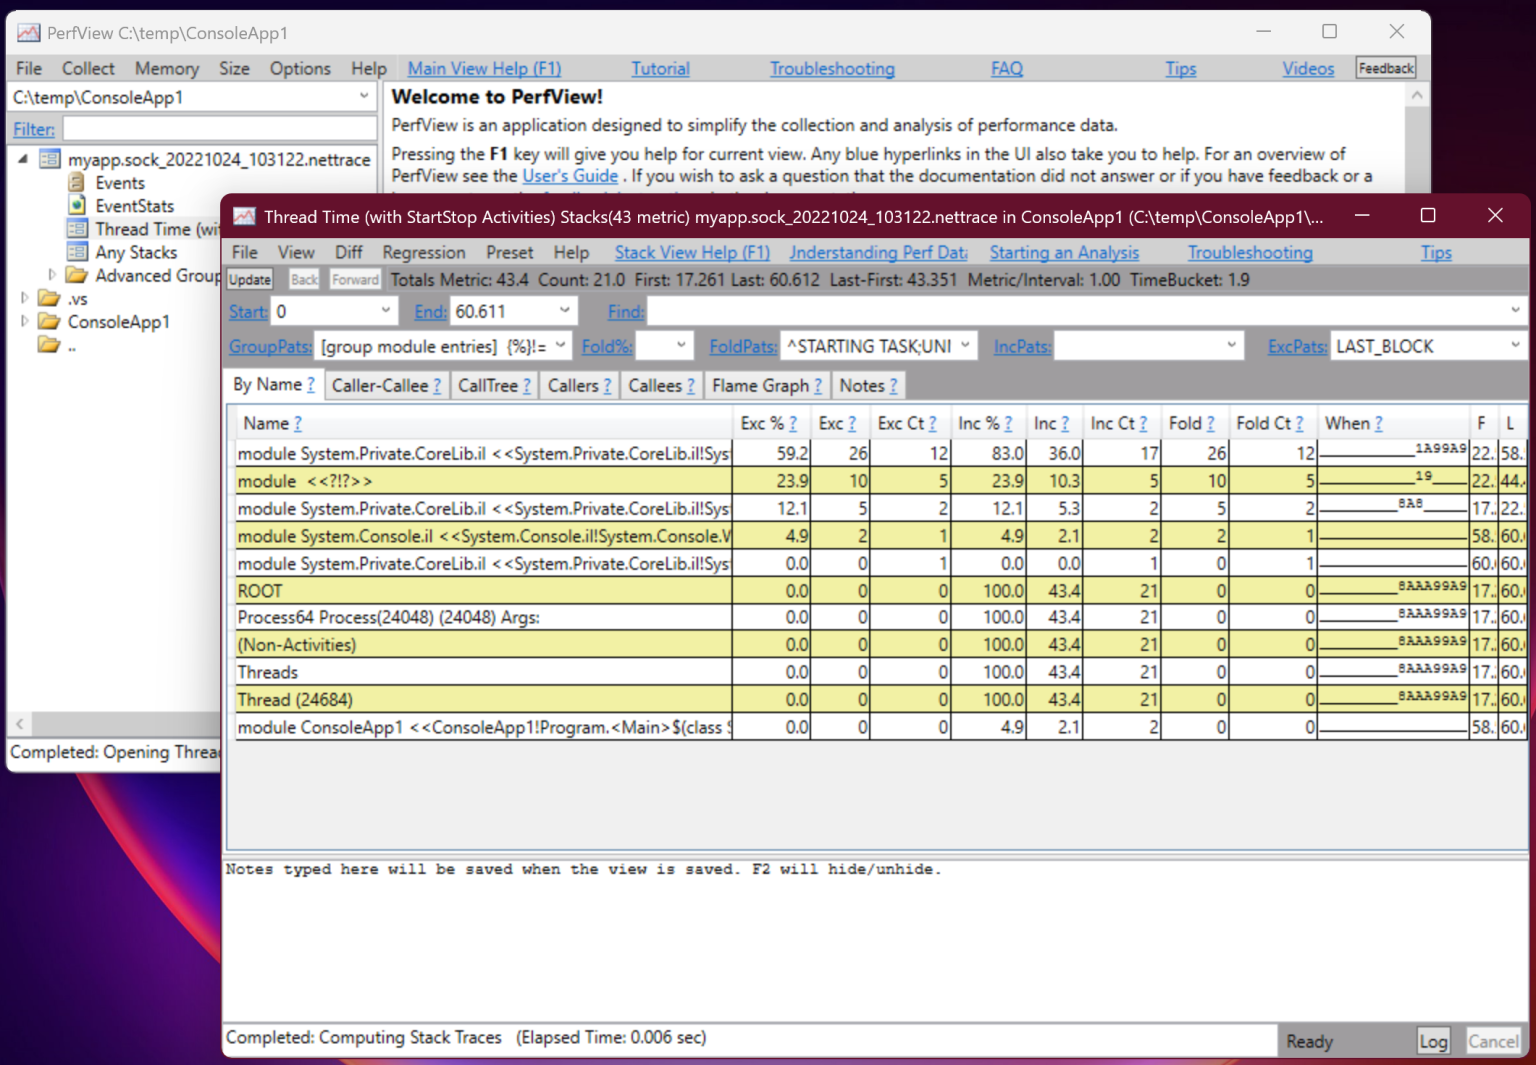Open the User's Guide link
This screenshot has height=1065, width=1536.
(x=570, y=176)
